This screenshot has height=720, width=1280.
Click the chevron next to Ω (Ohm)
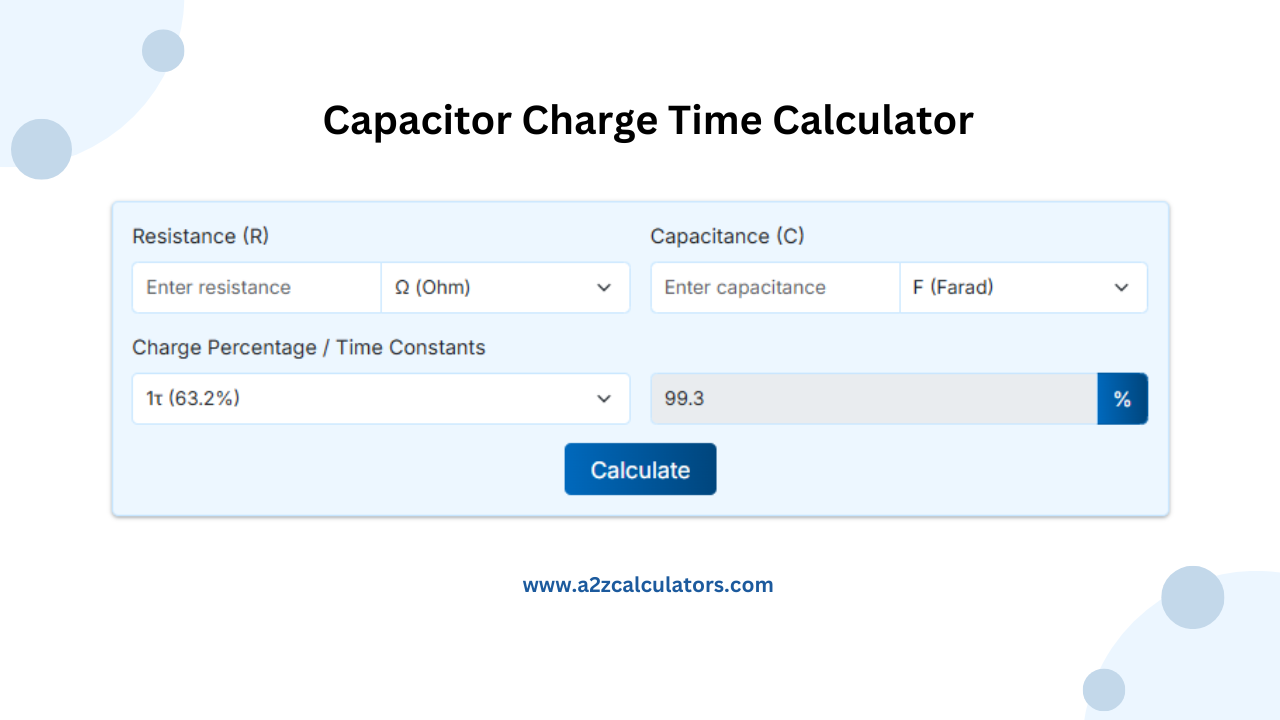point(604,287)
